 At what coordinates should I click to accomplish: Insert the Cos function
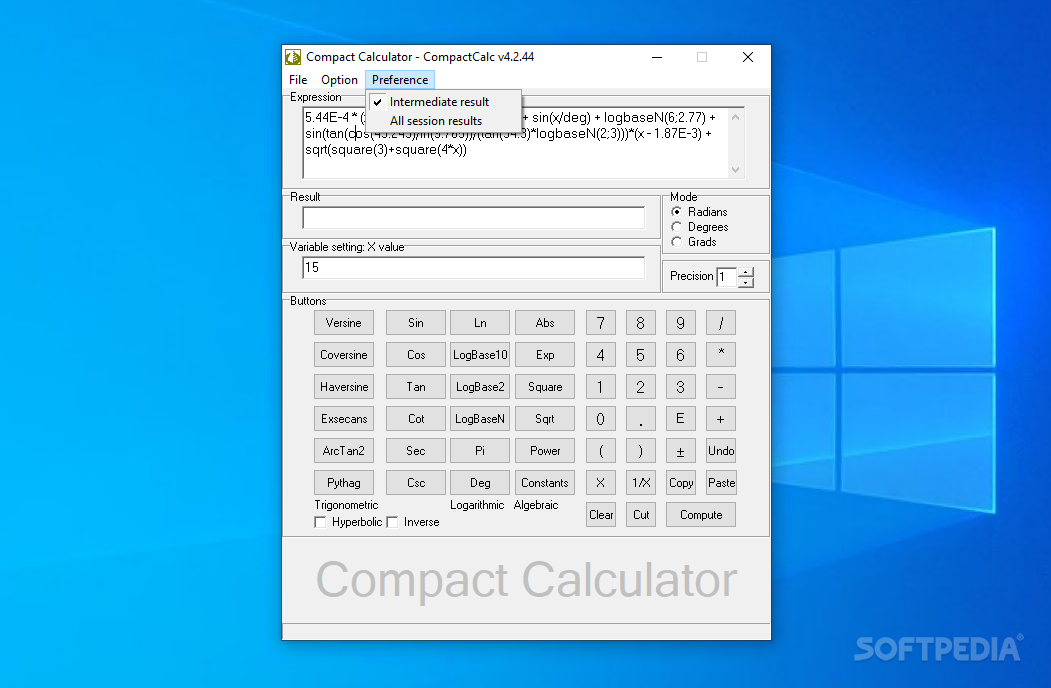(x=416, y=355)
